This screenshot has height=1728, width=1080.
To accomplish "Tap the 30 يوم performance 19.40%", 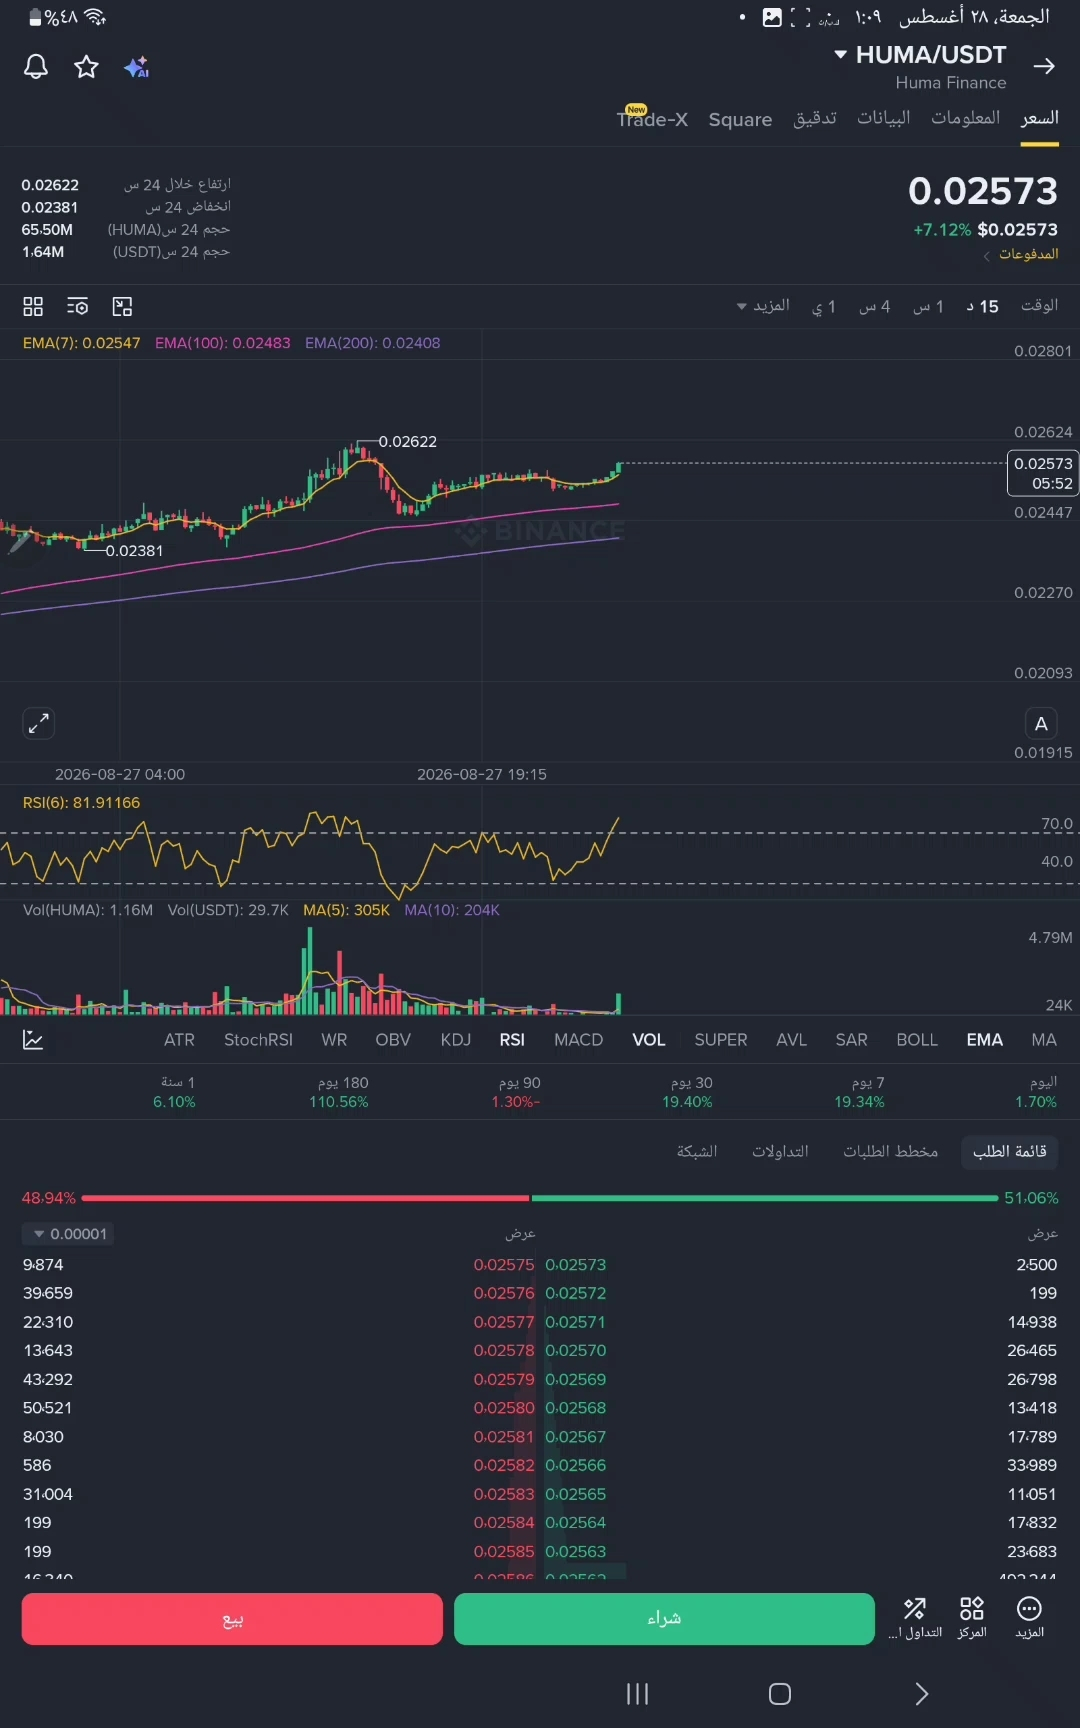I will pos(688,1092).
